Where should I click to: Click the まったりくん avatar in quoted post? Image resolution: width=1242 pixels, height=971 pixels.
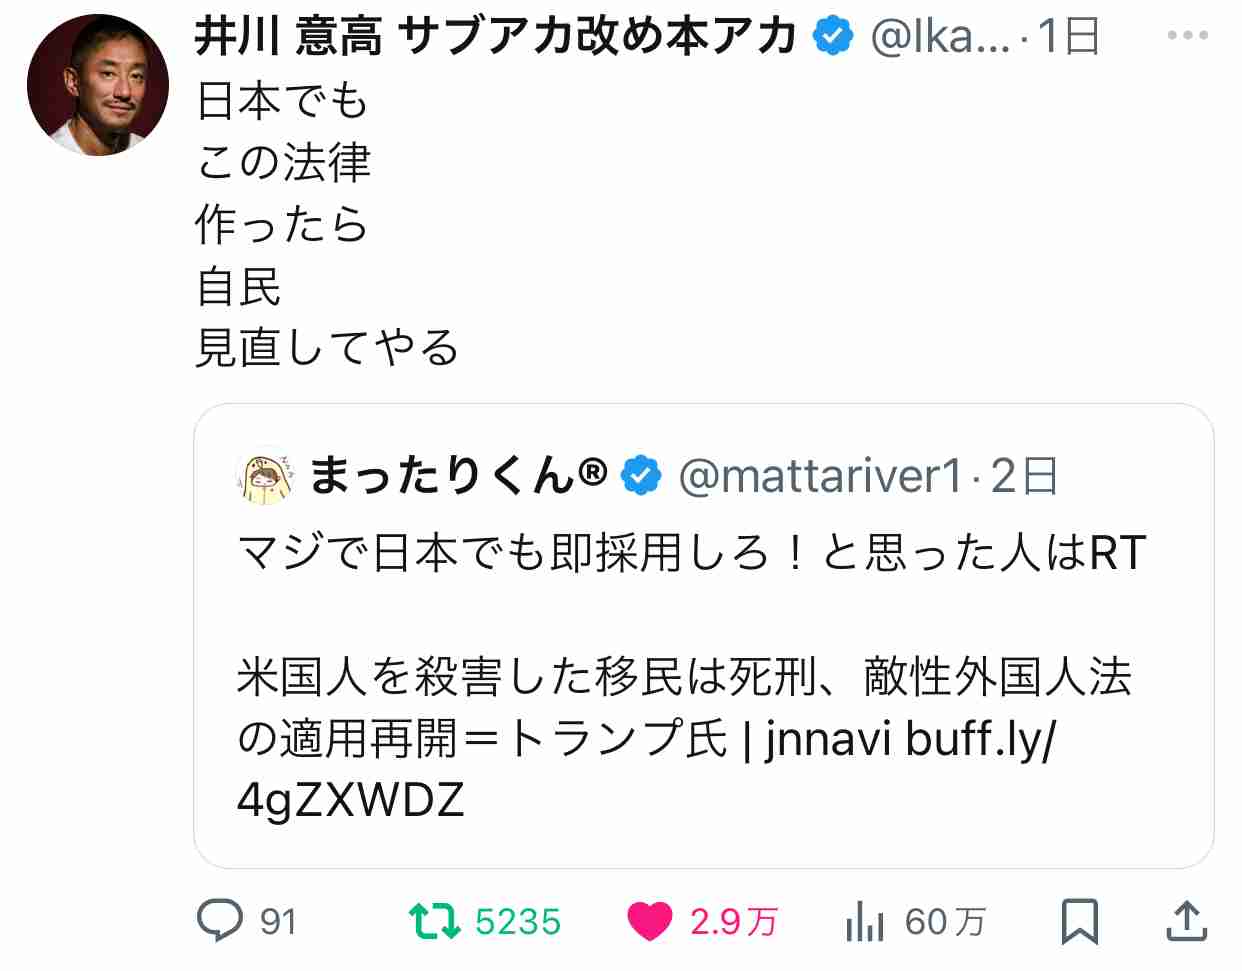click(266, 475)
